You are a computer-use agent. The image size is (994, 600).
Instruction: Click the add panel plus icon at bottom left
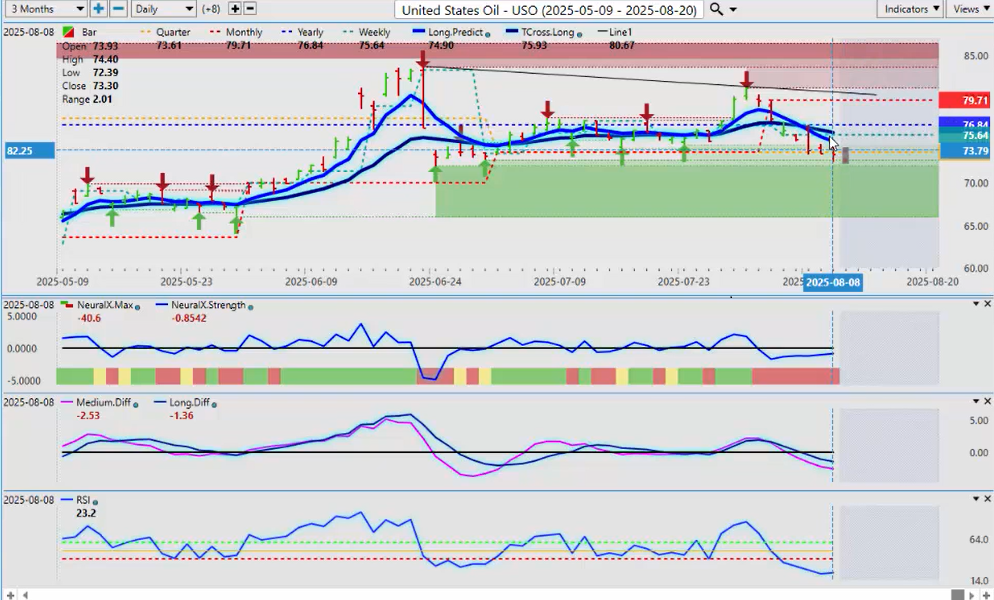9,594
